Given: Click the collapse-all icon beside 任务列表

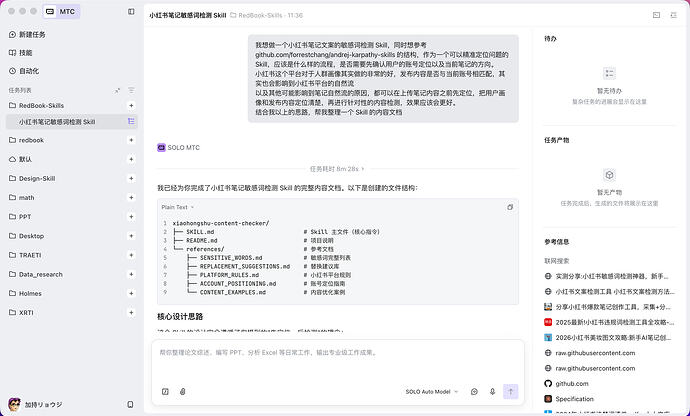Looking at the screenshot, I should [117, 90].
